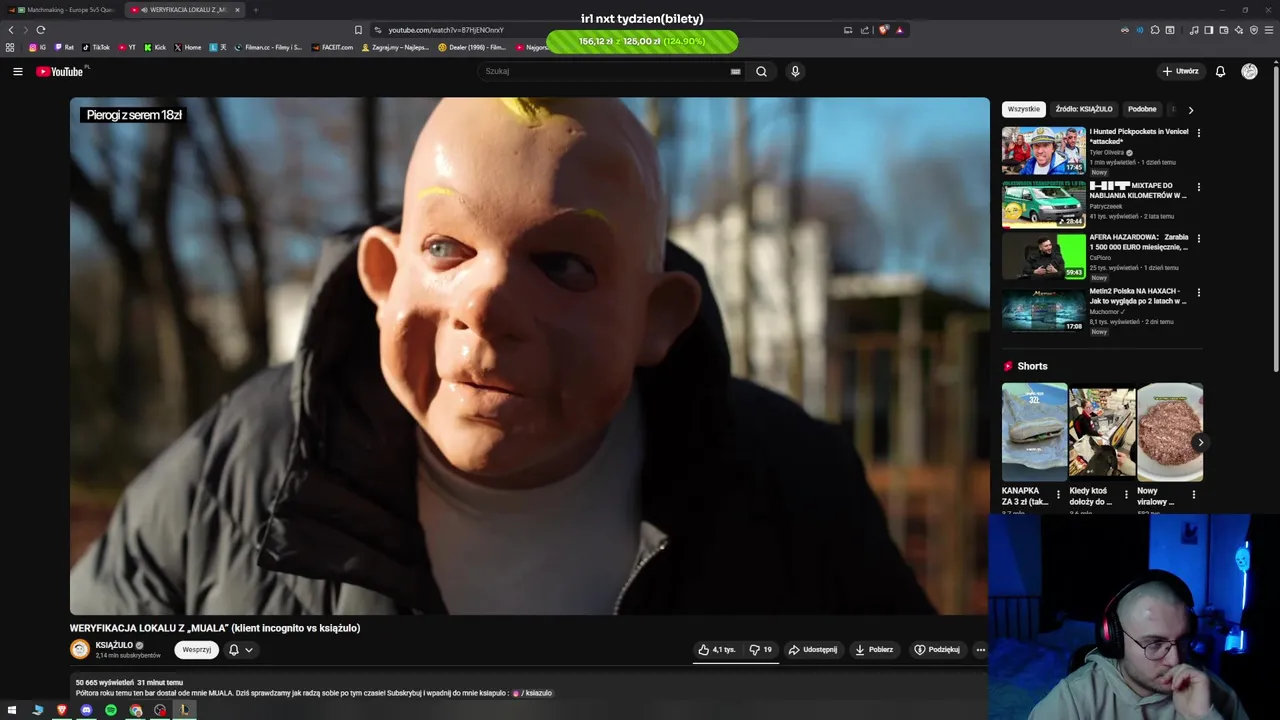Open options for HIT MIXTAPE video
Screen dimensions: 1280x720
[1198, 186]
